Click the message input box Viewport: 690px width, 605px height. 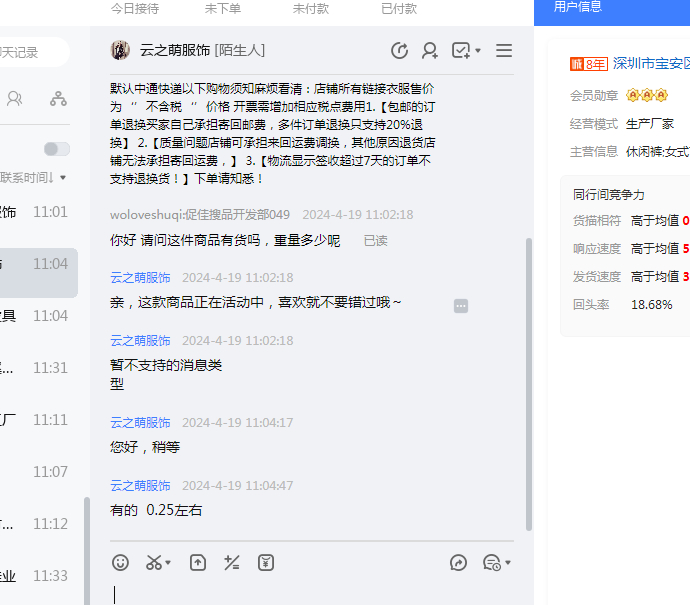[x=312, y=594]
